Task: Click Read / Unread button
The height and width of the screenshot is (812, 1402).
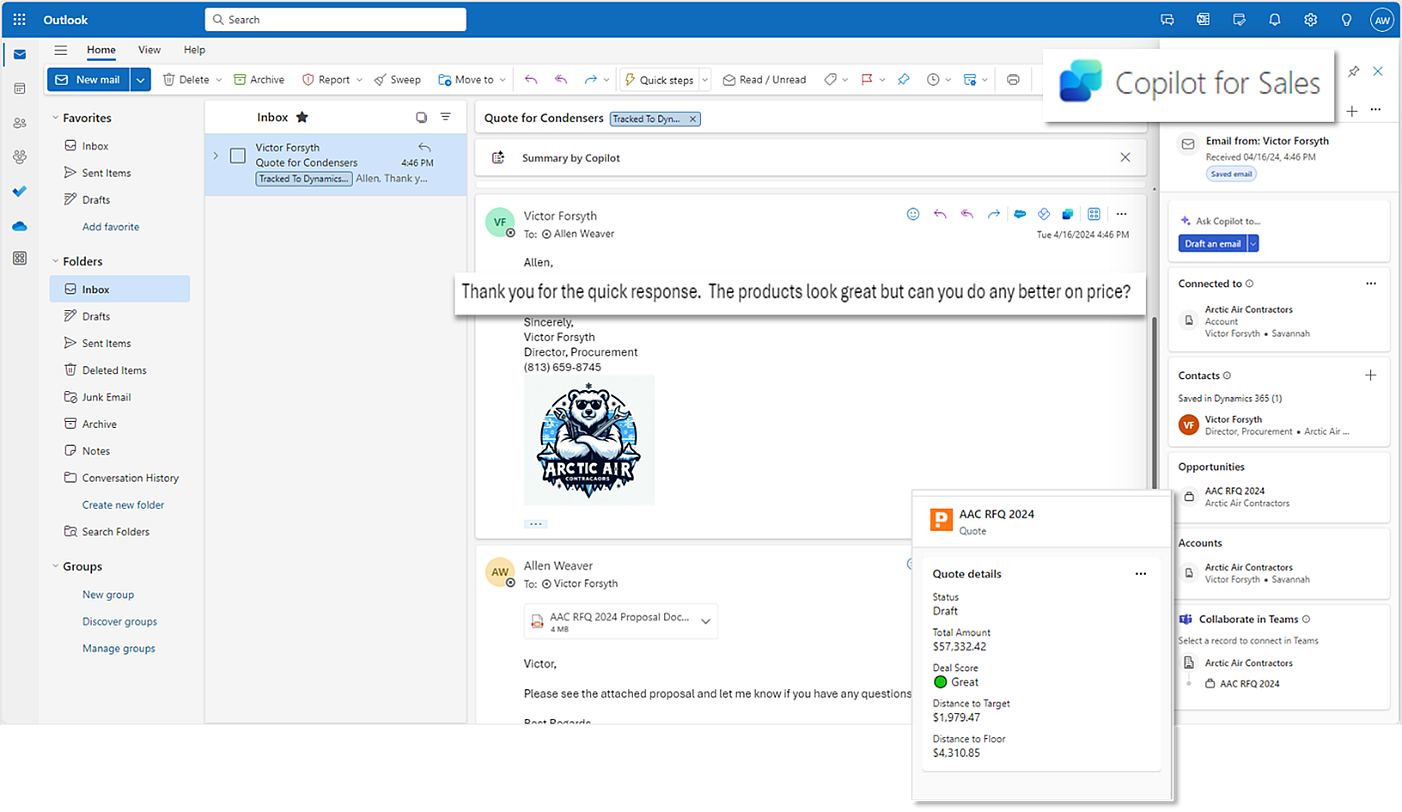Action: [764, 80]
